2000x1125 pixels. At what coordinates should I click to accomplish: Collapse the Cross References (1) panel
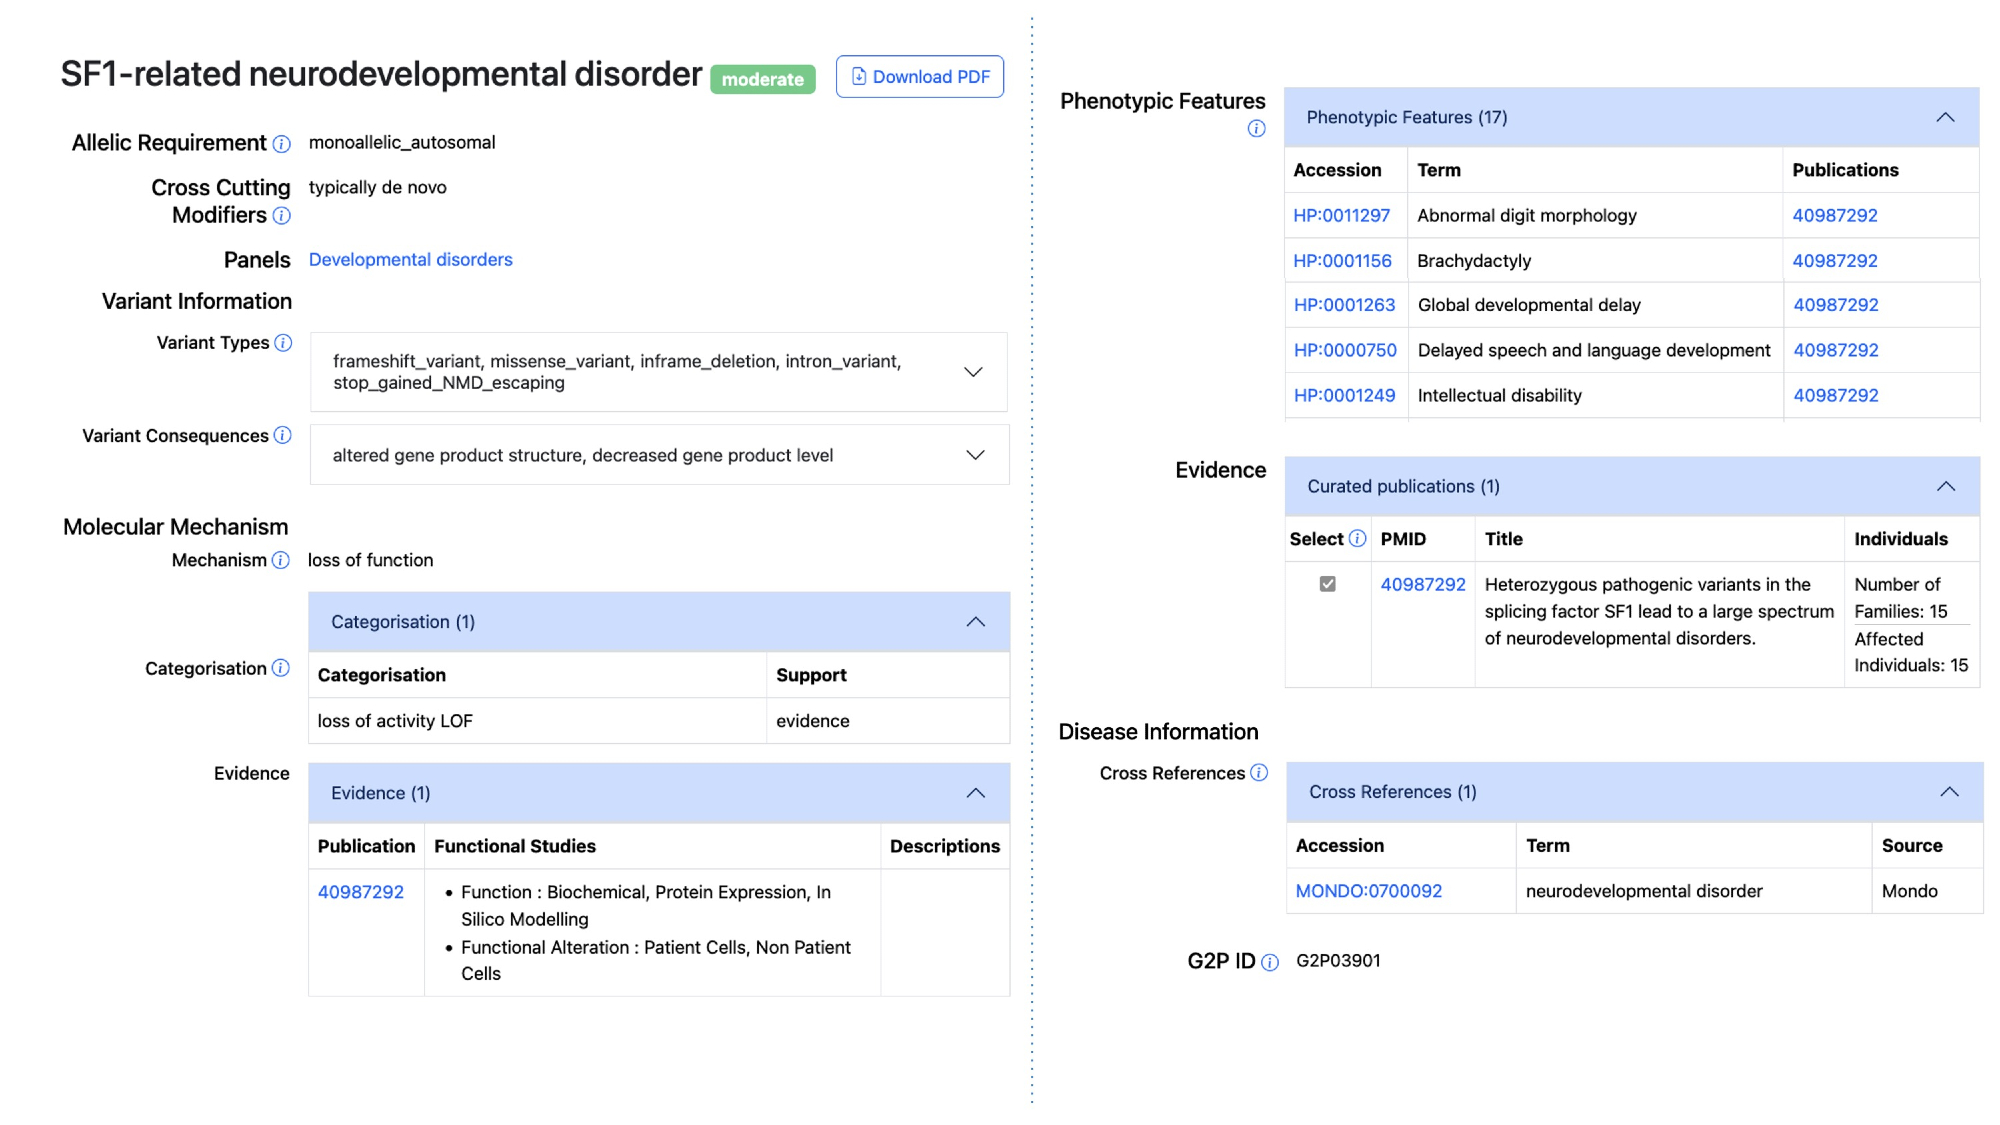[x=1949, y=792]
